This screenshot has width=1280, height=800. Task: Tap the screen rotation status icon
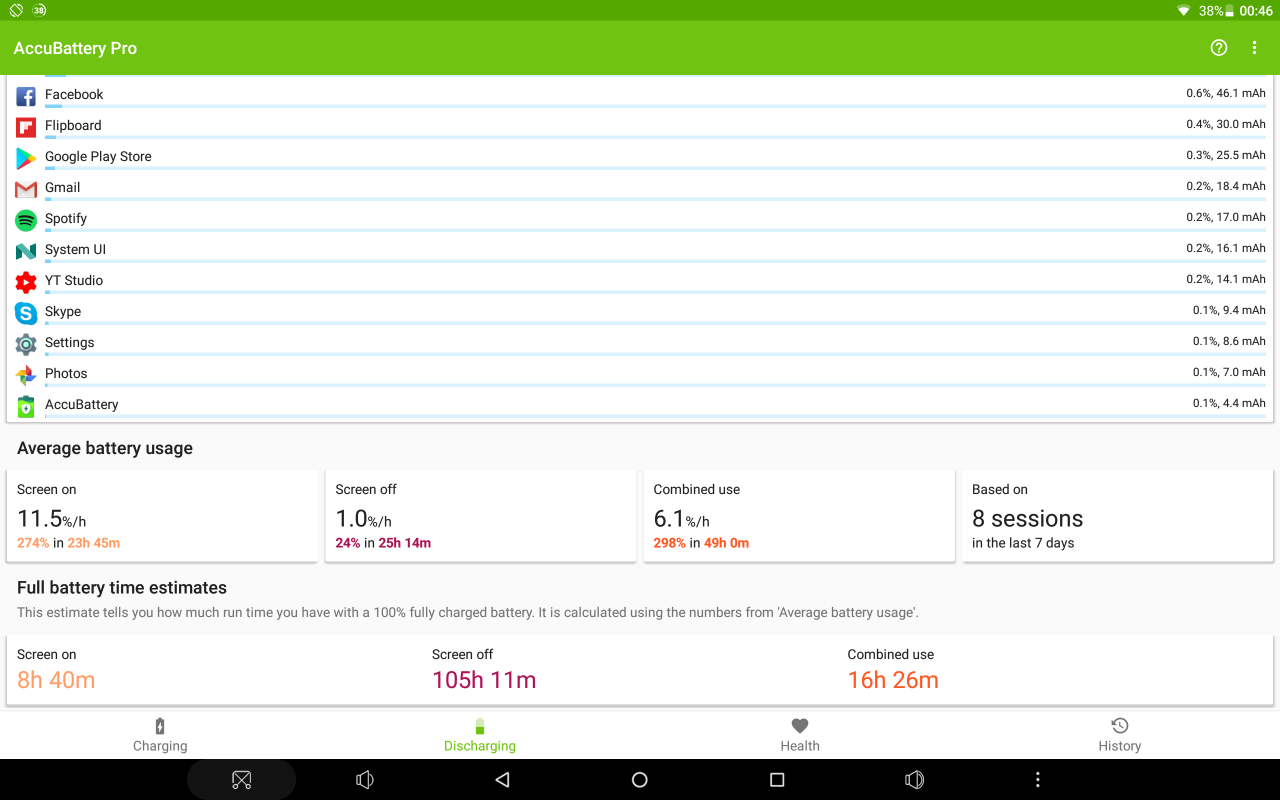click(16, 10)
